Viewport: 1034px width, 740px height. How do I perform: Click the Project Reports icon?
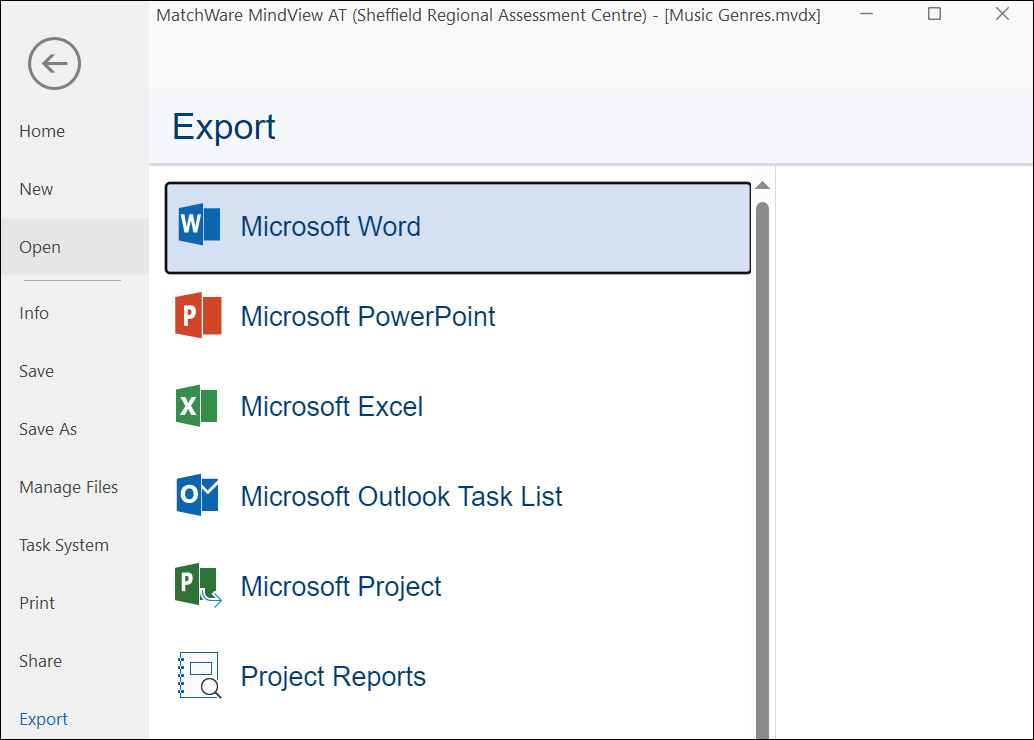pos(198,675)
